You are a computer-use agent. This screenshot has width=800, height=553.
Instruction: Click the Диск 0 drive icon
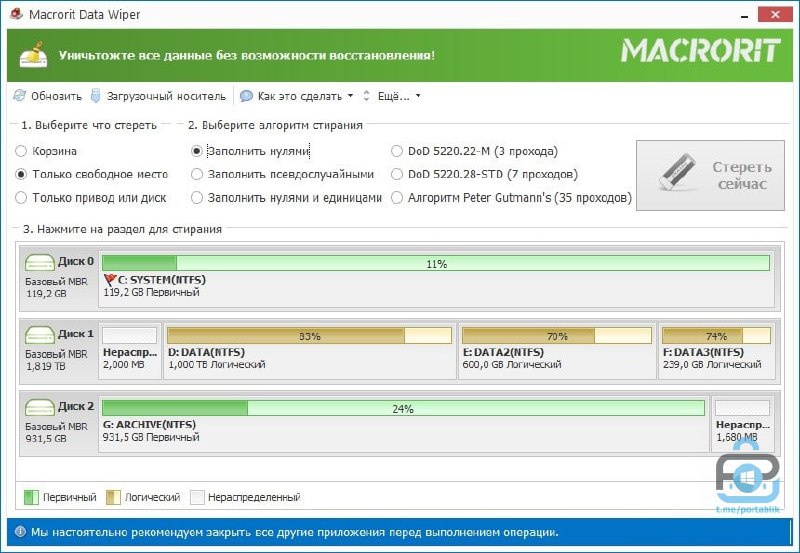[40, 262]
